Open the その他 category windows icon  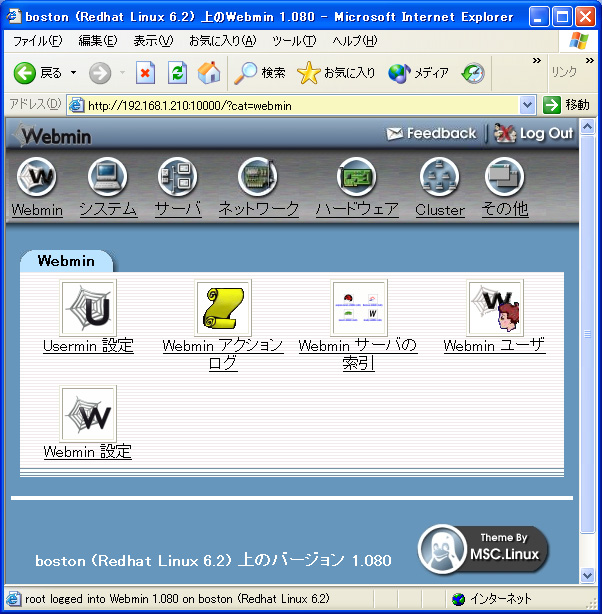pyautogui.click(x=504, y=177)
